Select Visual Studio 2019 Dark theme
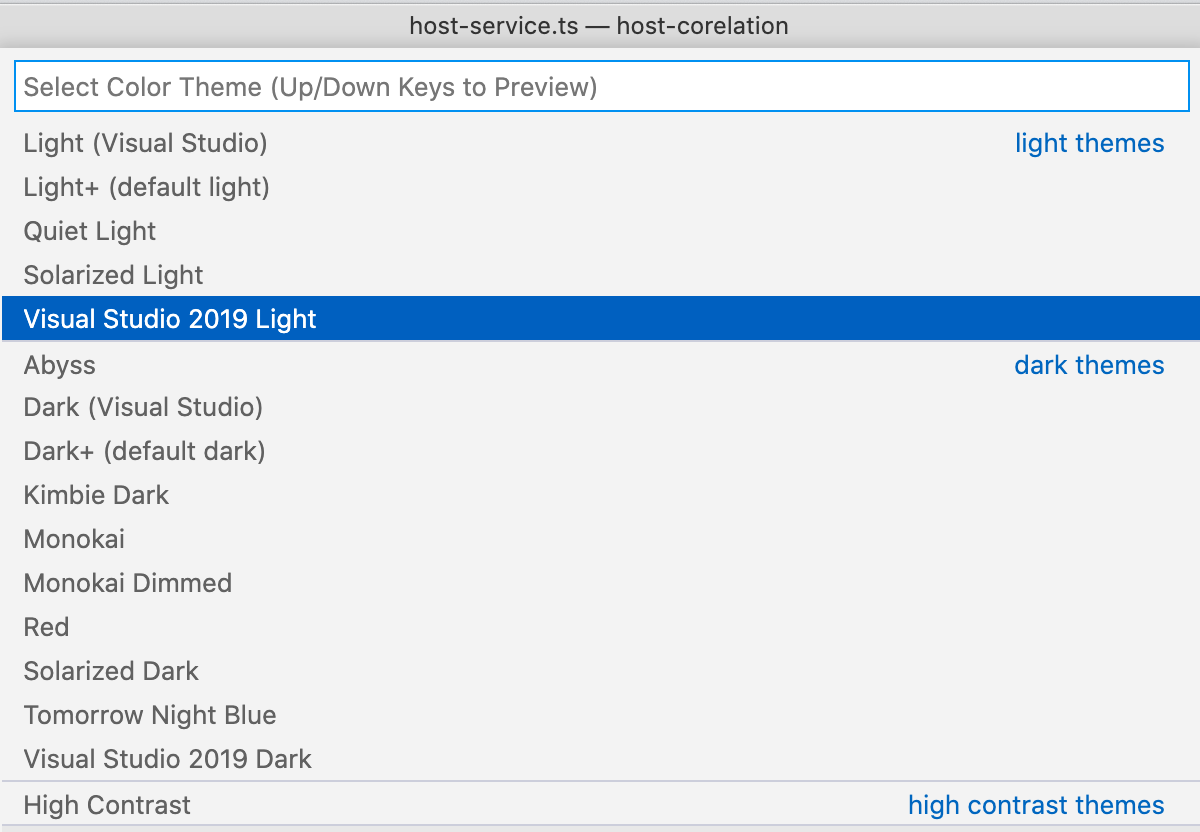 [x=167, y=759]
